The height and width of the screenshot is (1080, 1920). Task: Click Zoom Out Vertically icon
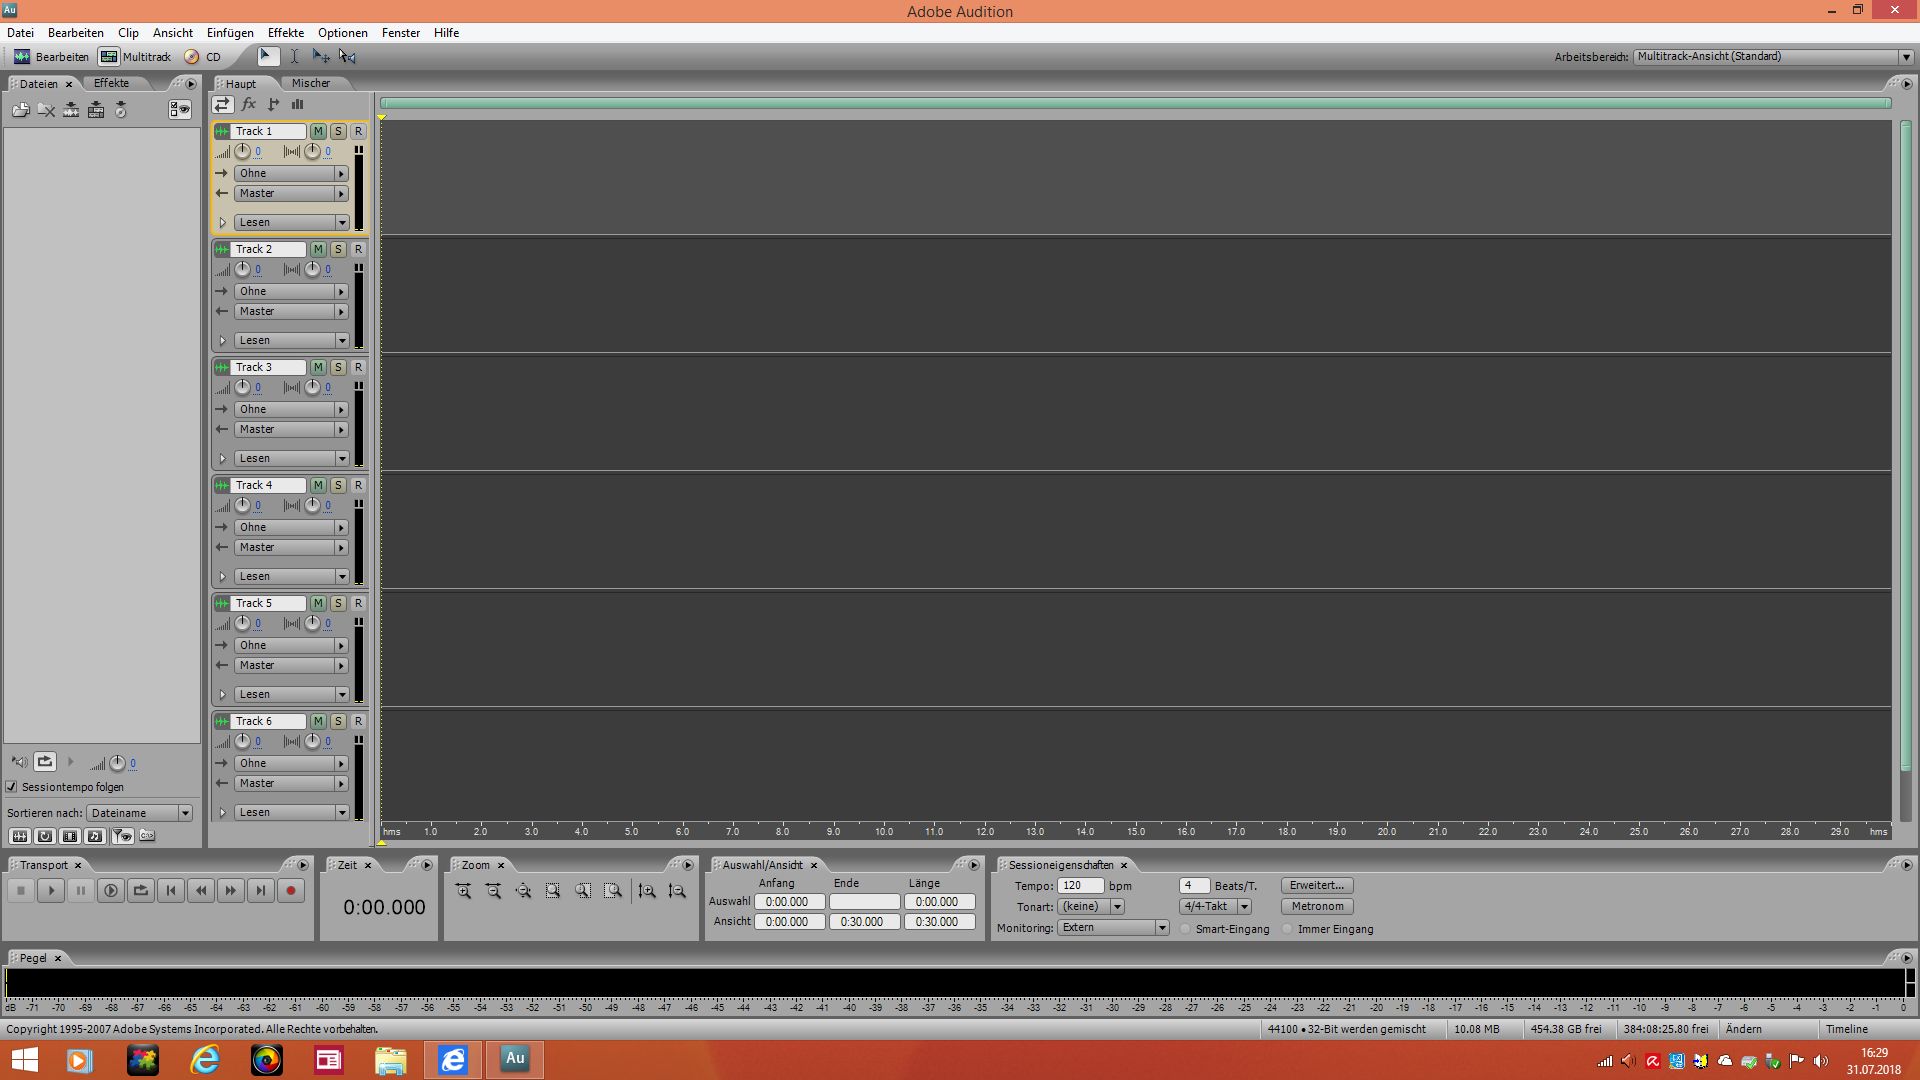[x=677, y=890]
